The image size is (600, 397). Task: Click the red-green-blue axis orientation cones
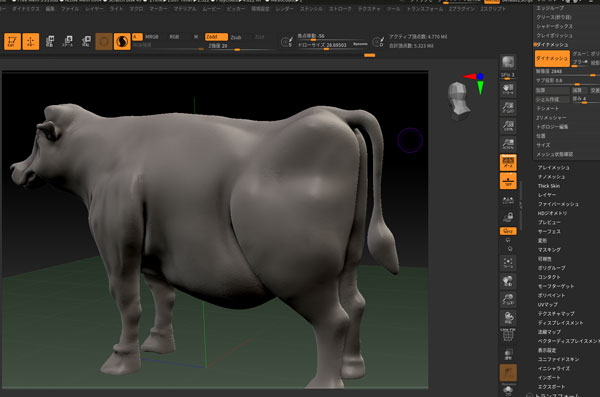tap(475, 82)
